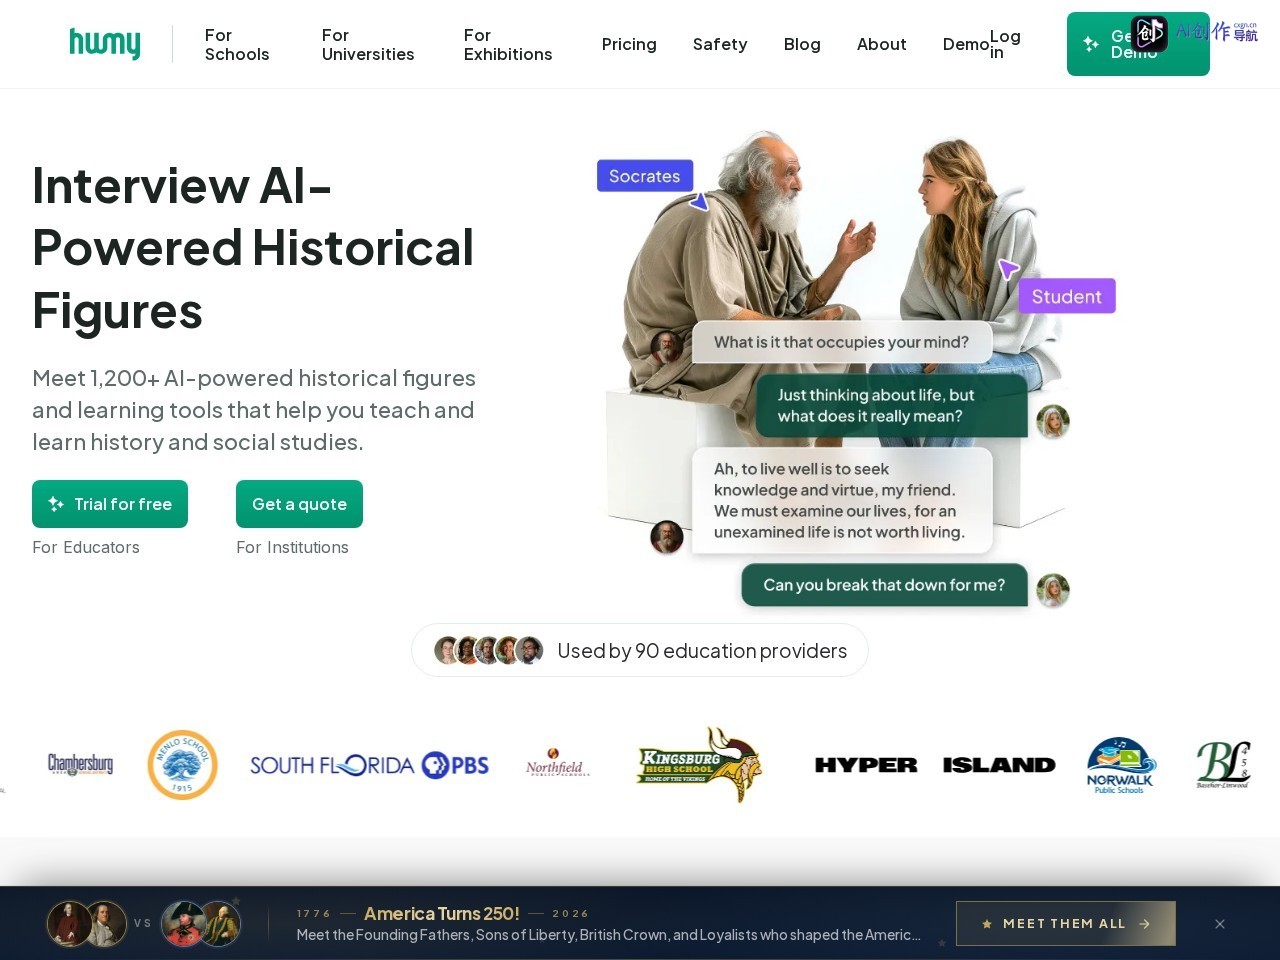Click the Meet Them All button
1280x960 pixels.
coord(1066,924)
